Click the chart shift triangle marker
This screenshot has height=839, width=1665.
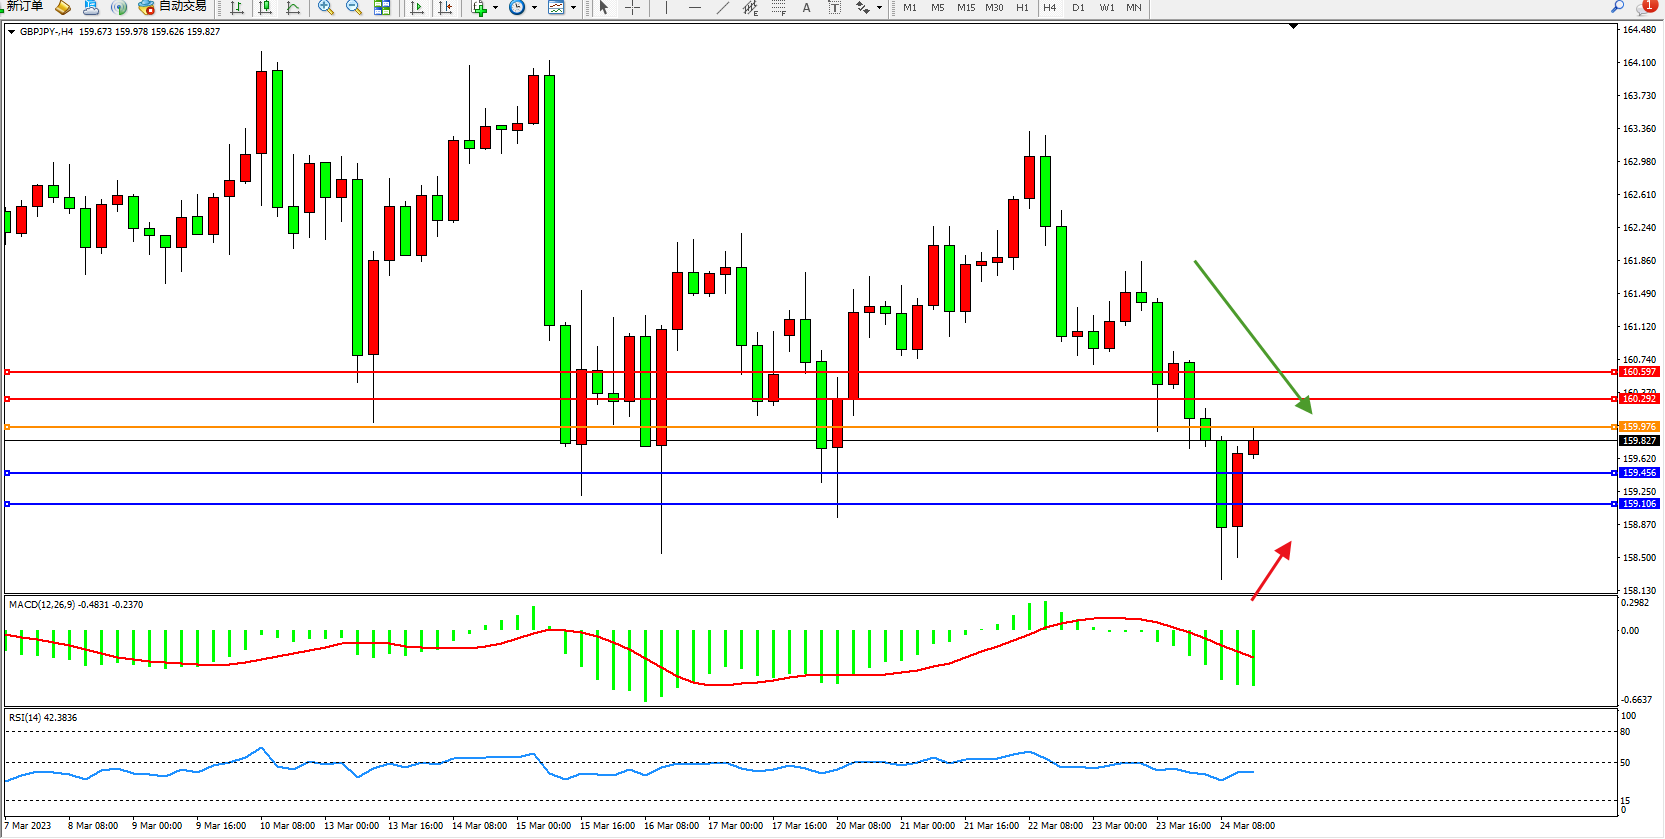[1293, 26]
